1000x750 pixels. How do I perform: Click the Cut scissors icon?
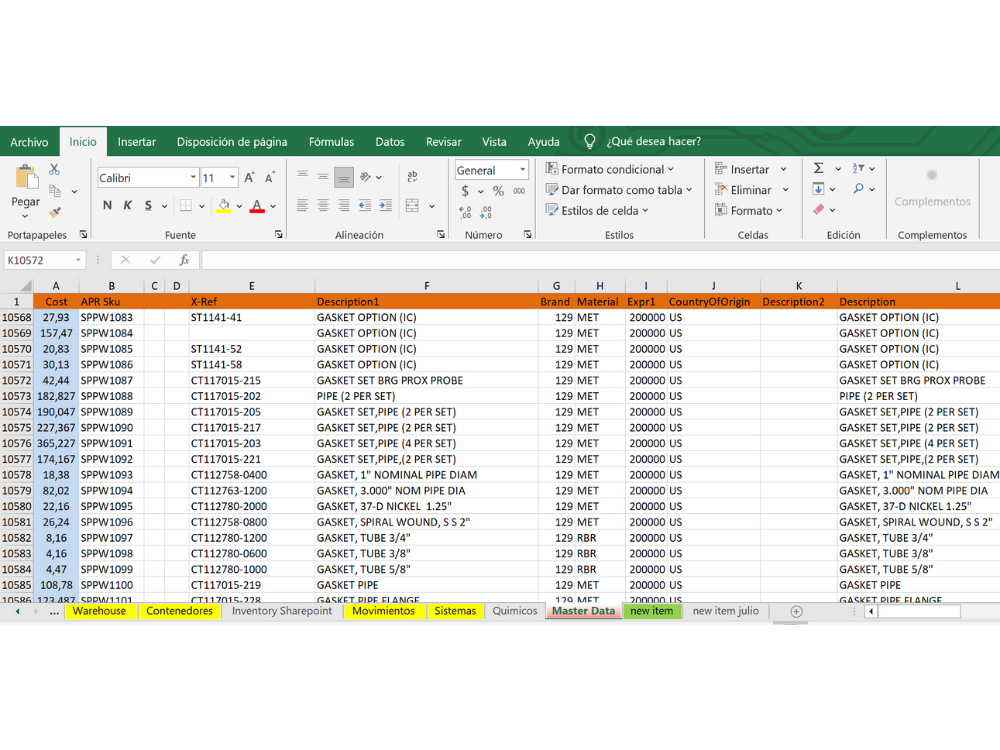click(x=54, y=170)
